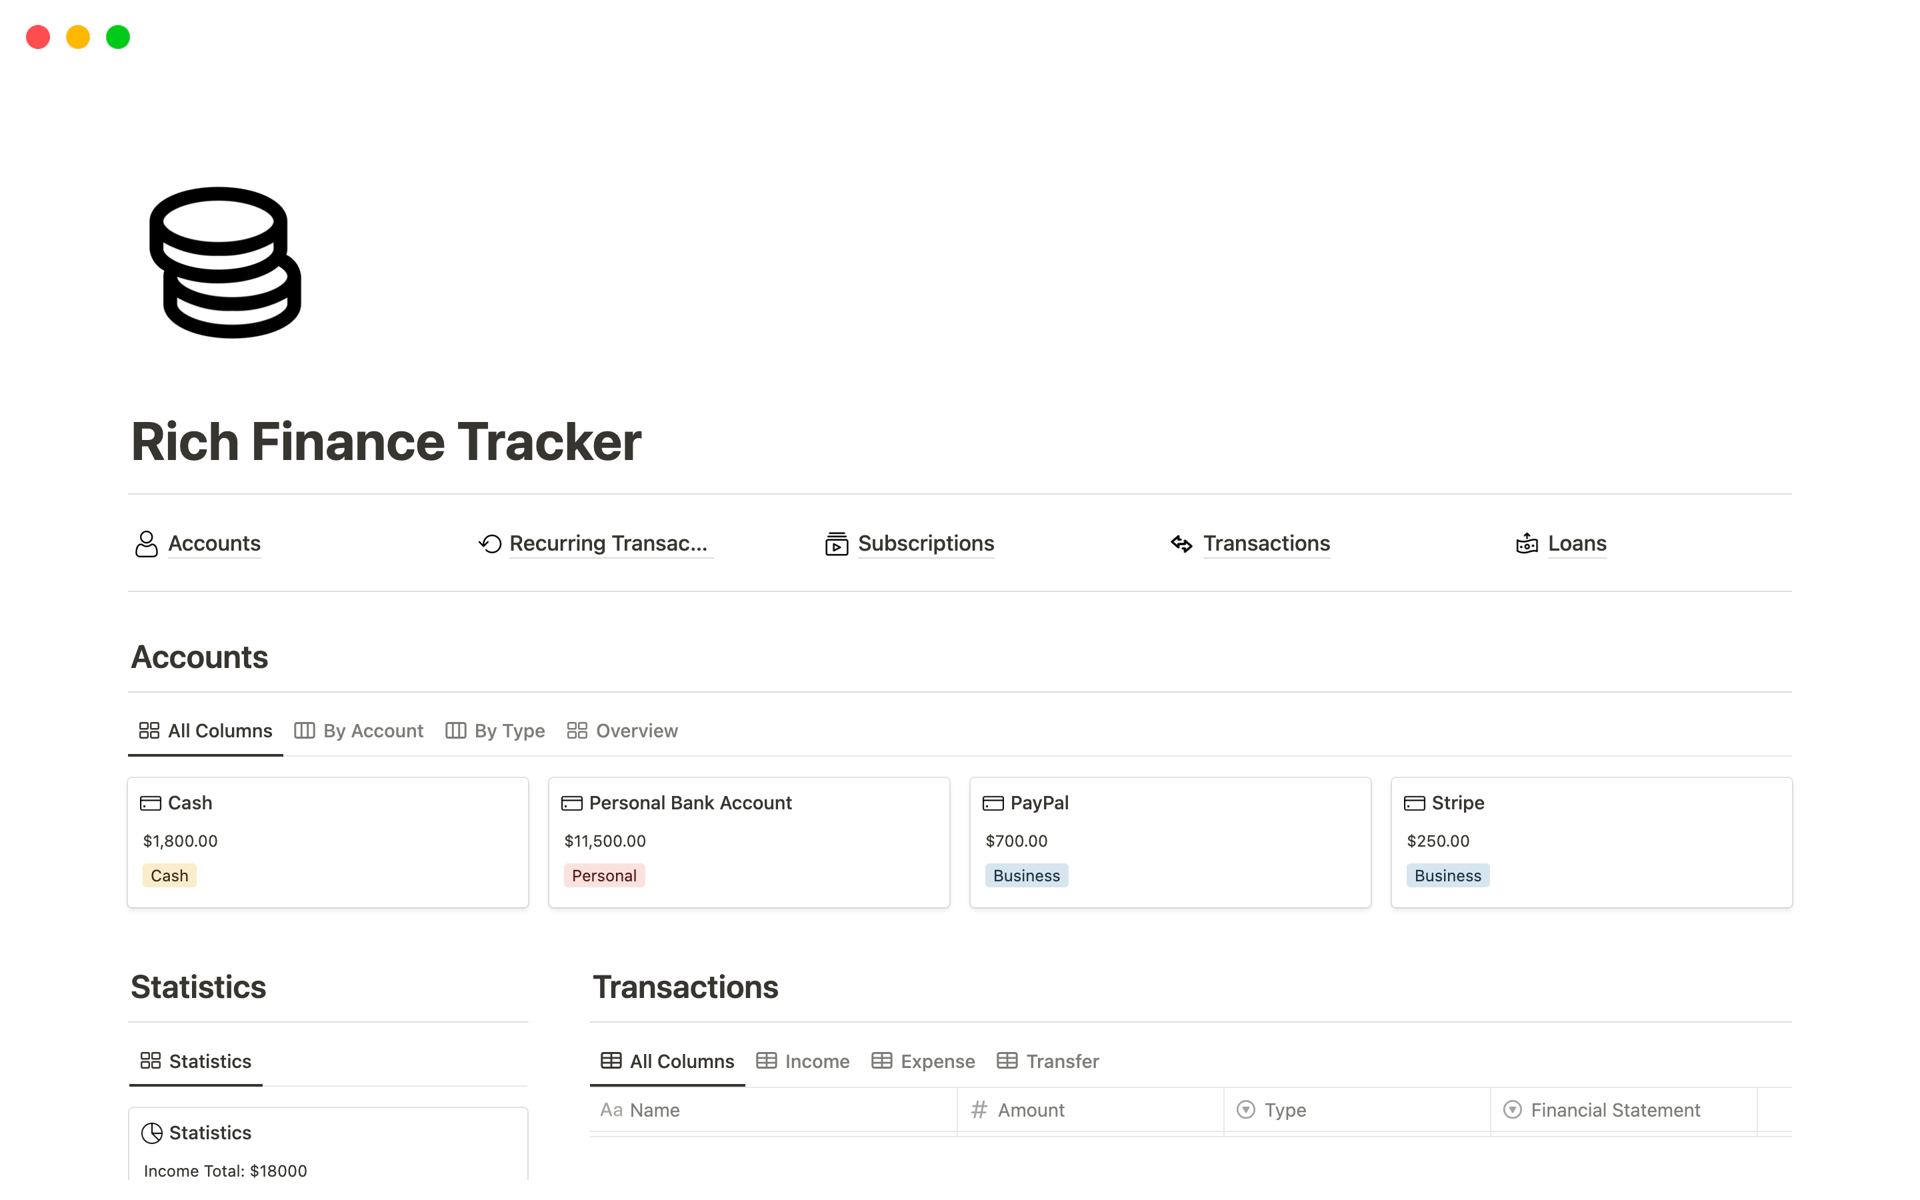Screen dimensions: 1920x1200
Task: Click the Transactions arrows icon
Action: point(1181,544)
